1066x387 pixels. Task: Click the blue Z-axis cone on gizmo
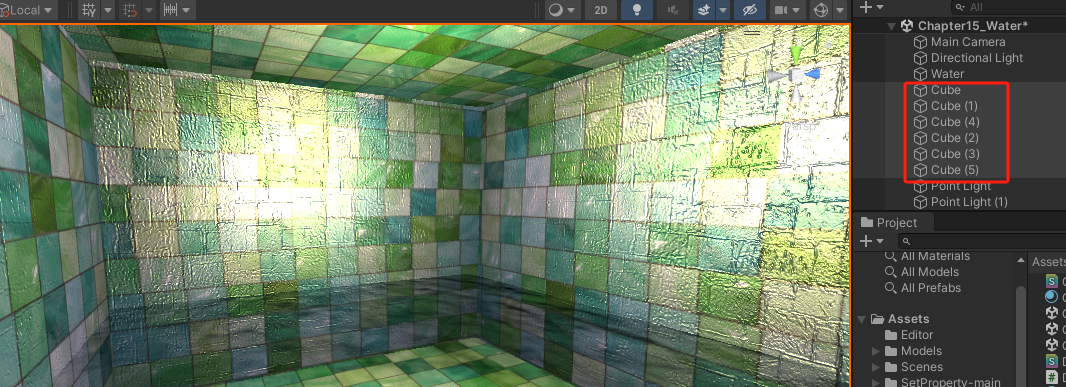tap(813, 74)
